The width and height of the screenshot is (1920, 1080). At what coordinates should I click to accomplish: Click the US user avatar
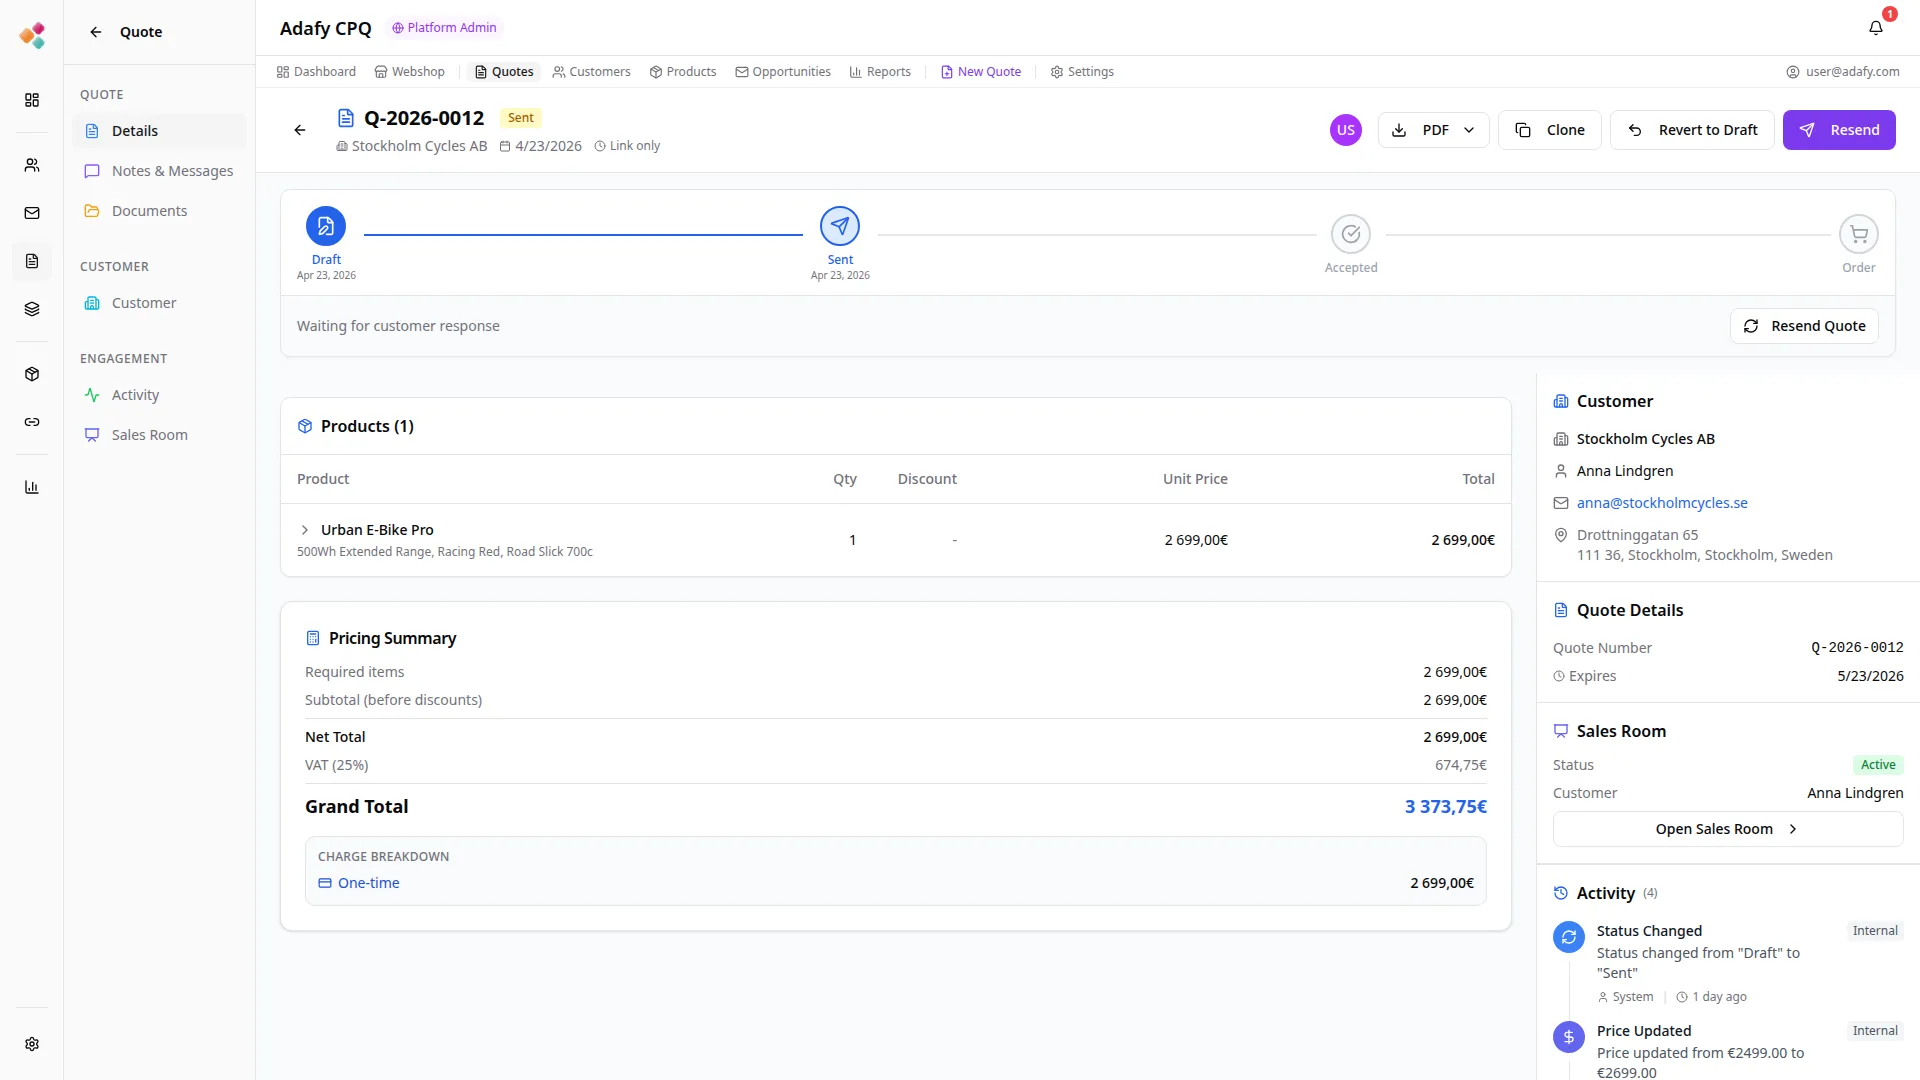tap(1345, 130)
